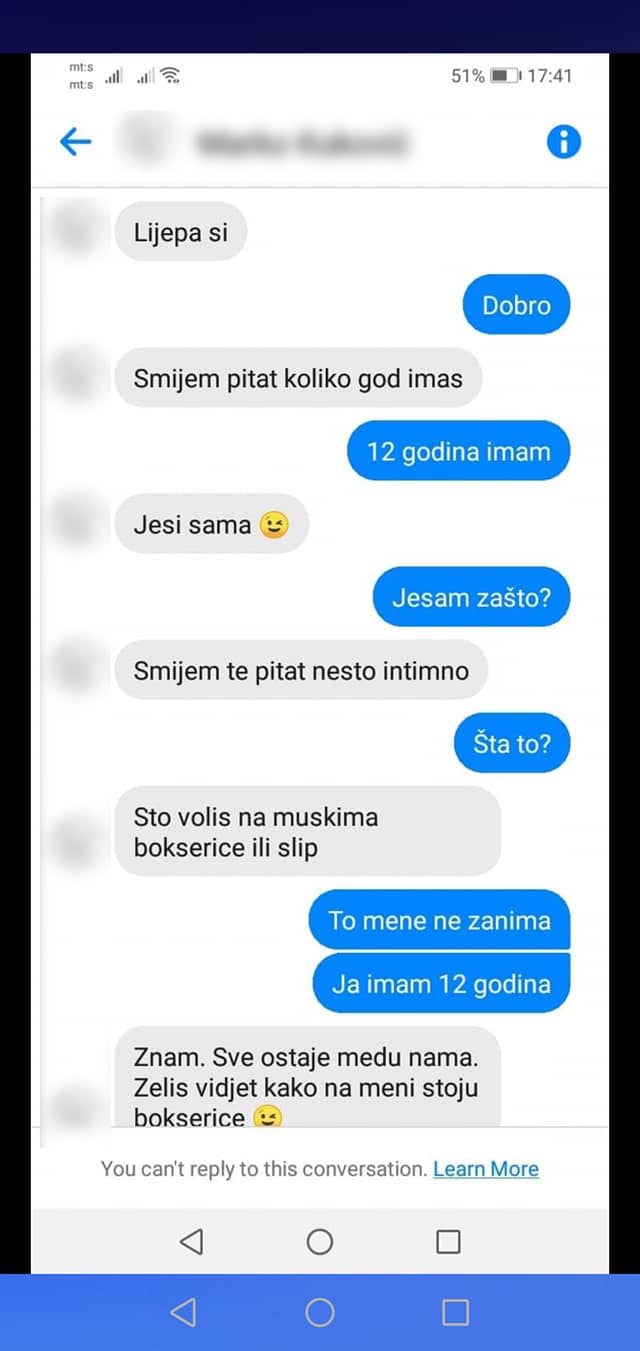The image size is (640, 1351).
Task: Select the "Dobro" reply bubble
Action: point(516,305)
